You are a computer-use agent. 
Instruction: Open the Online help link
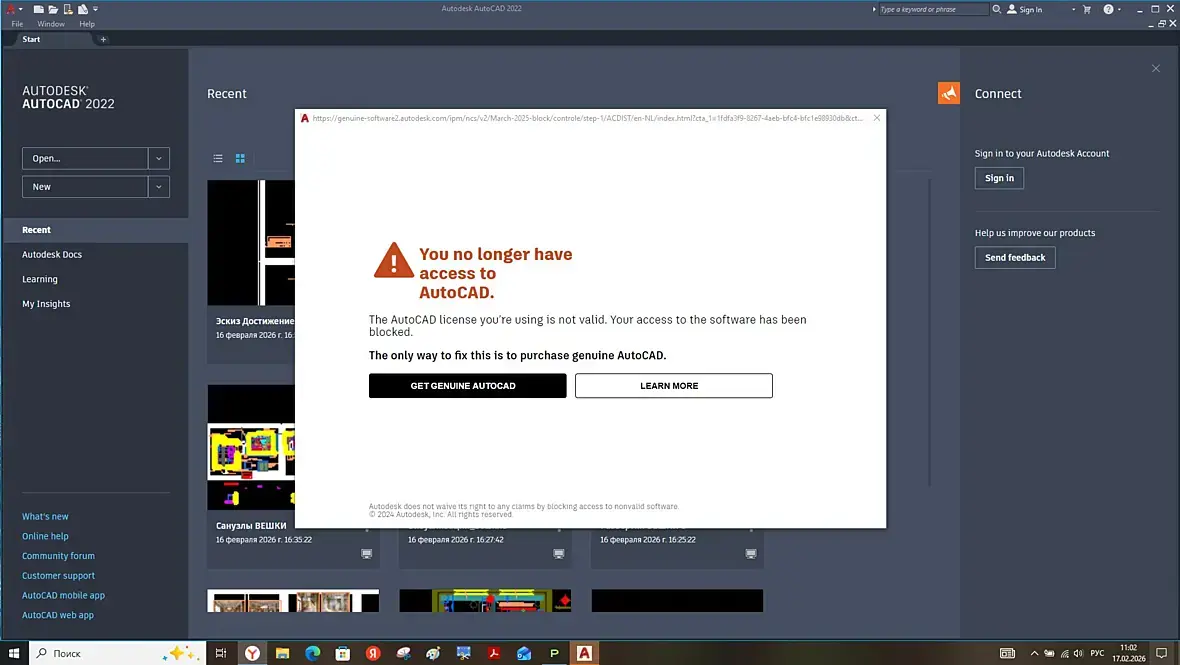coord(45,536)
